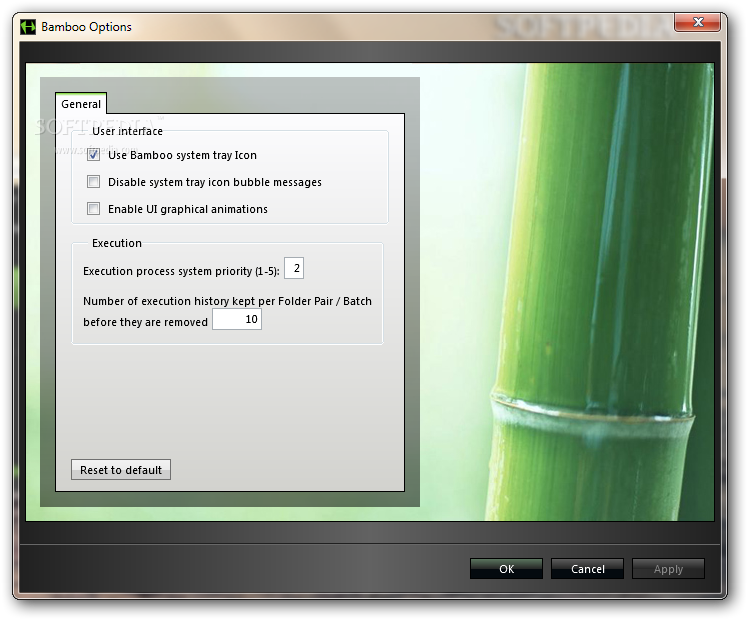Click the Bamboo app icon in title bar
748x620 pixels.
click(28, 27)
